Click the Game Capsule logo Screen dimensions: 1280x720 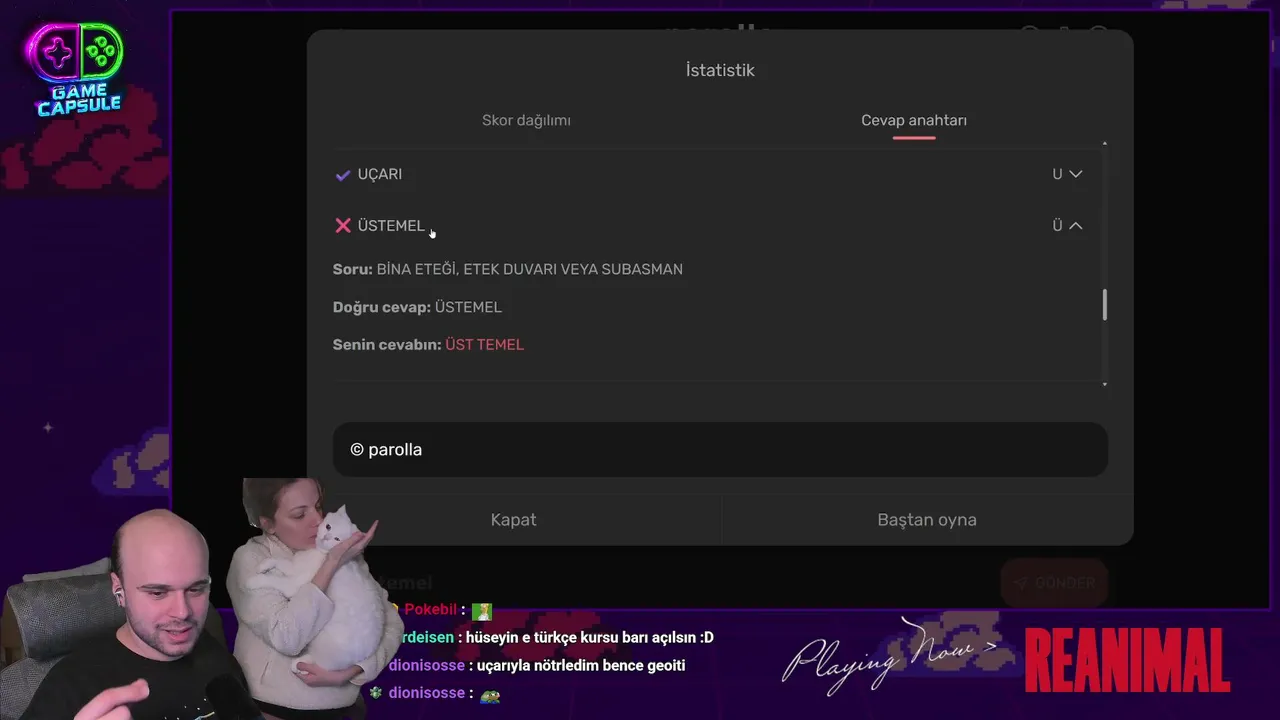[79, 68]
